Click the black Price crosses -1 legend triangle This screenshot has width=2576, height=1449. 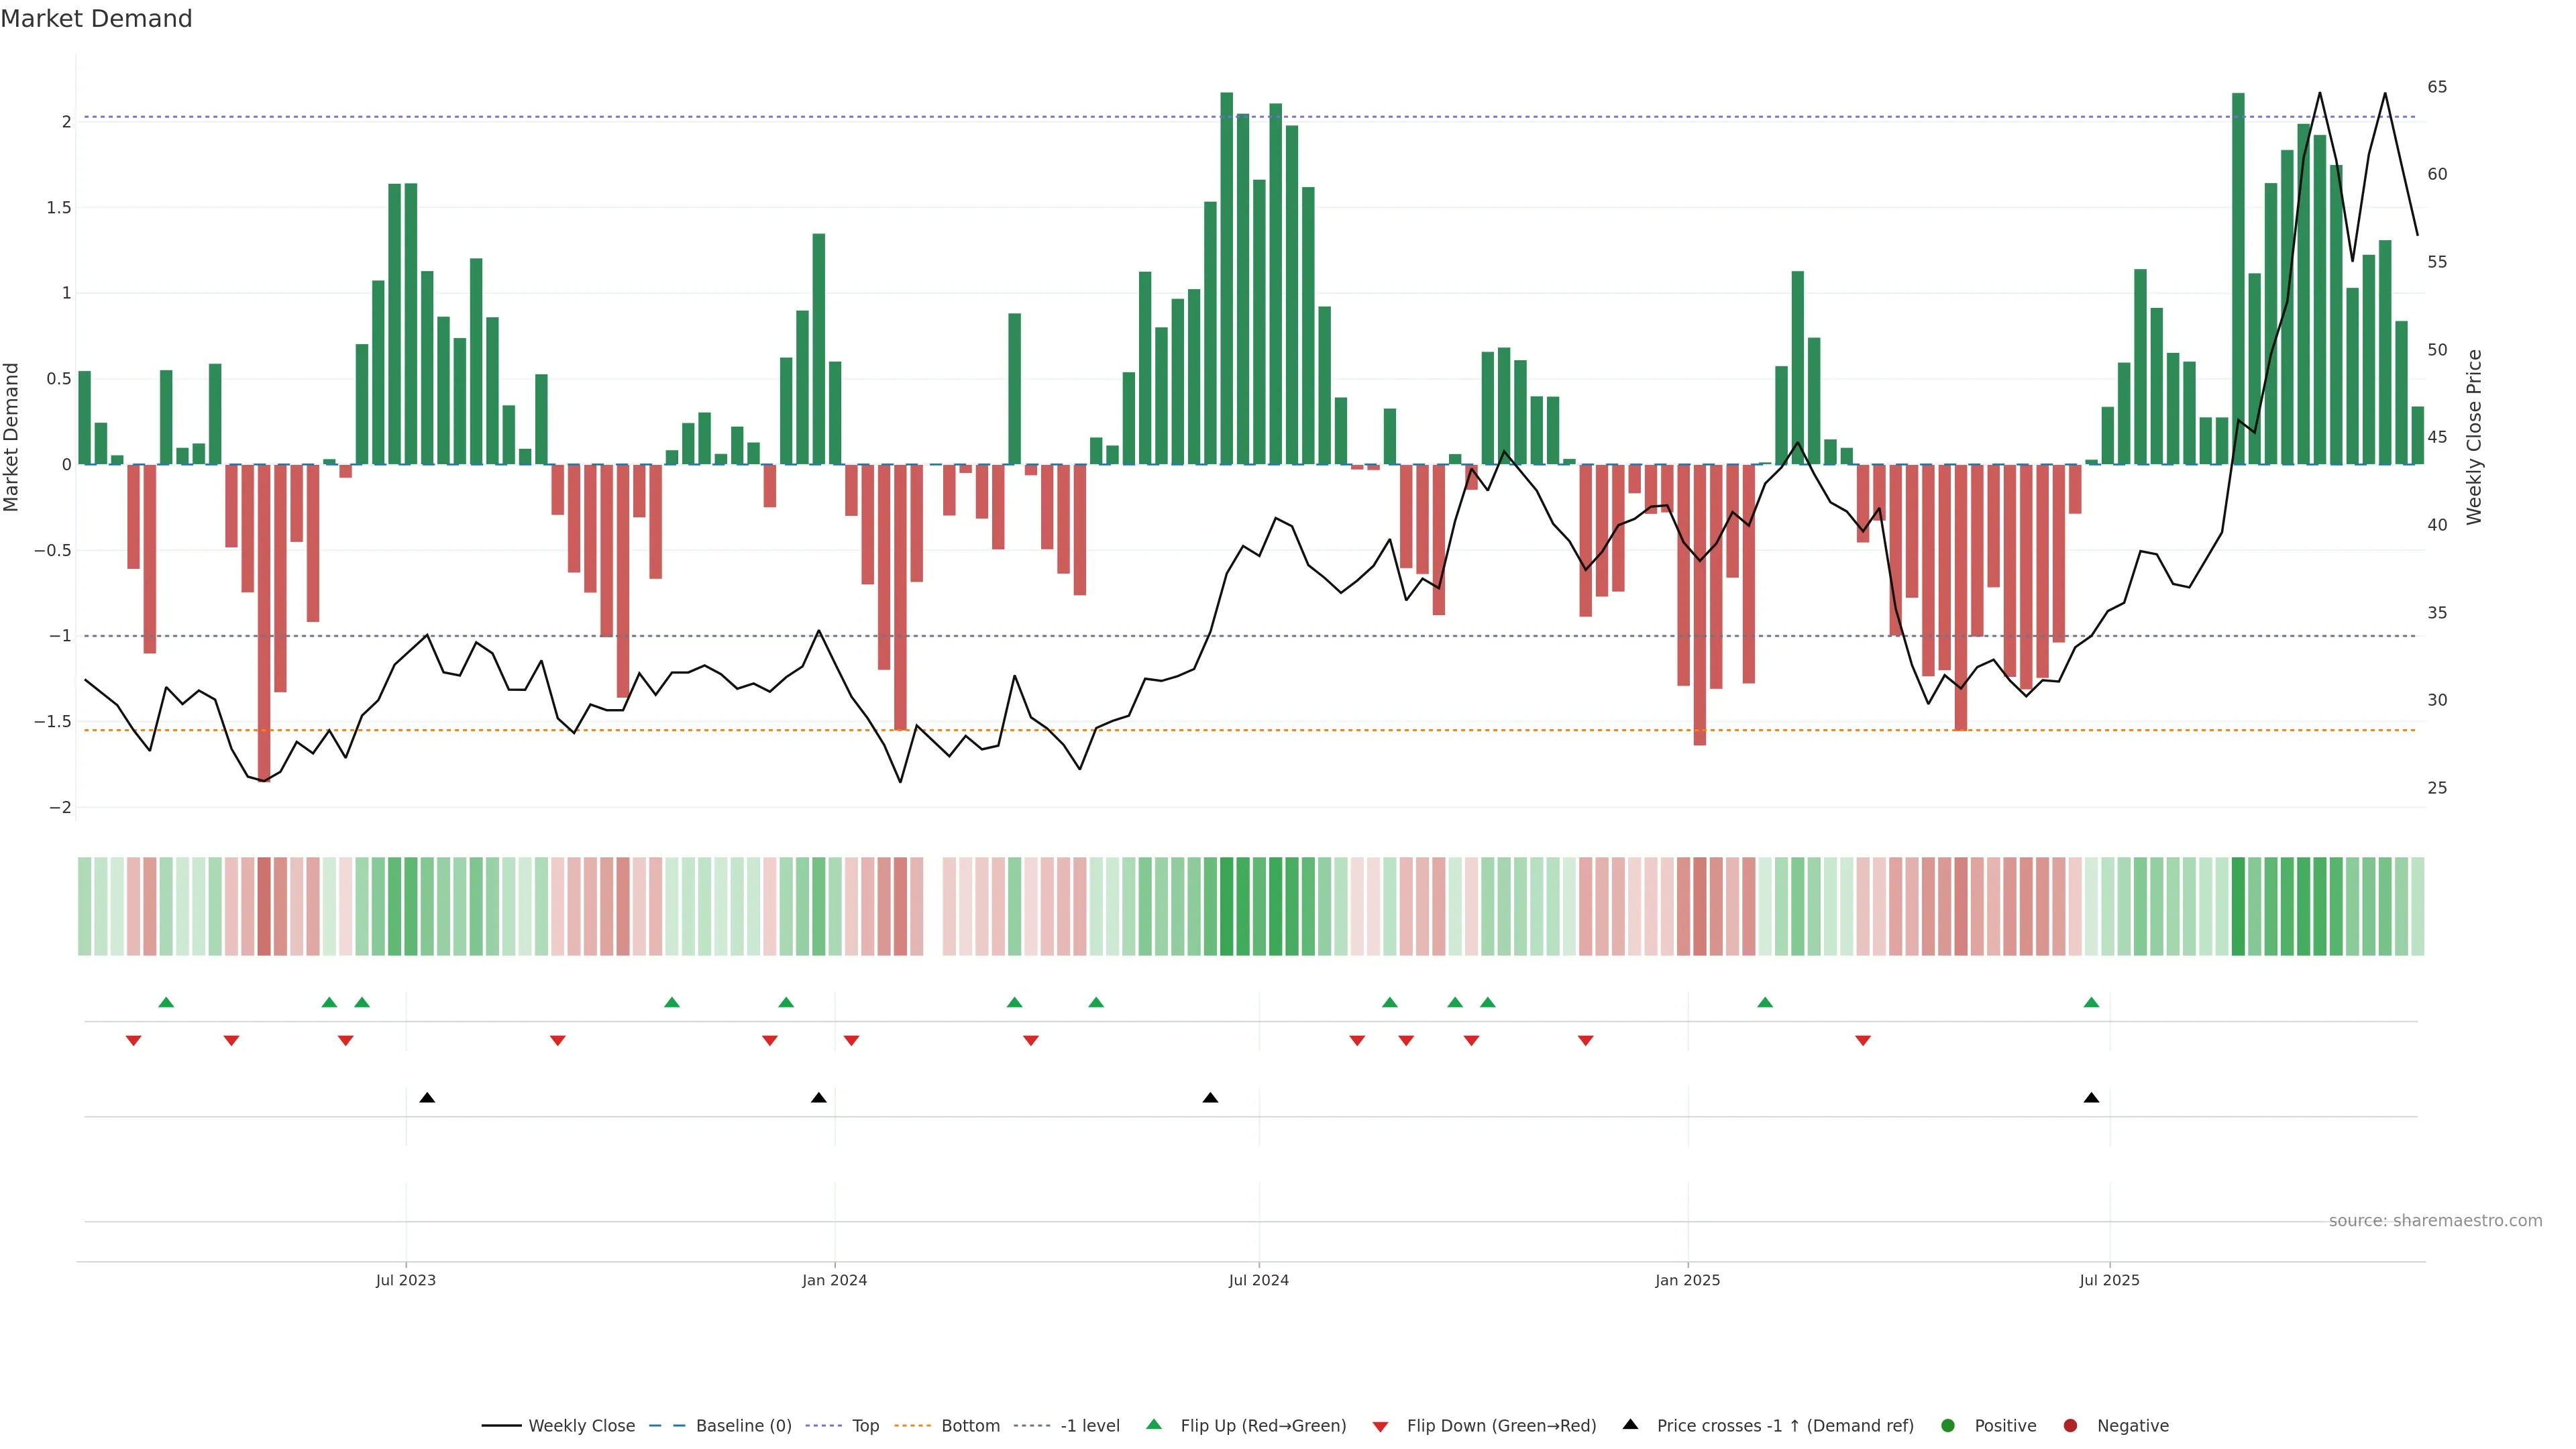1630,1425
